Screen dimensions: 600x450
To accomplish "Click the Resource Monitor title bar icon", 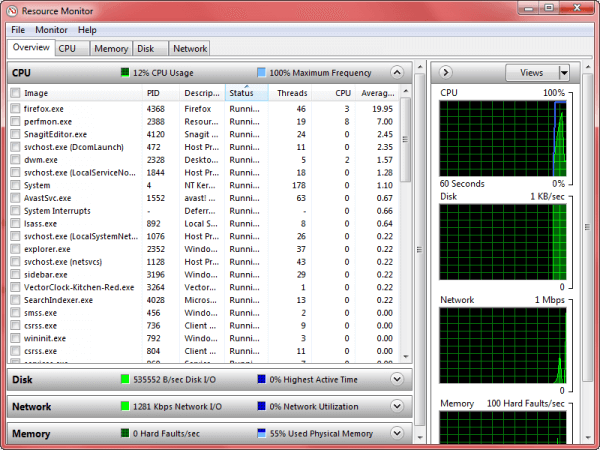I will (x=12, y=11).
